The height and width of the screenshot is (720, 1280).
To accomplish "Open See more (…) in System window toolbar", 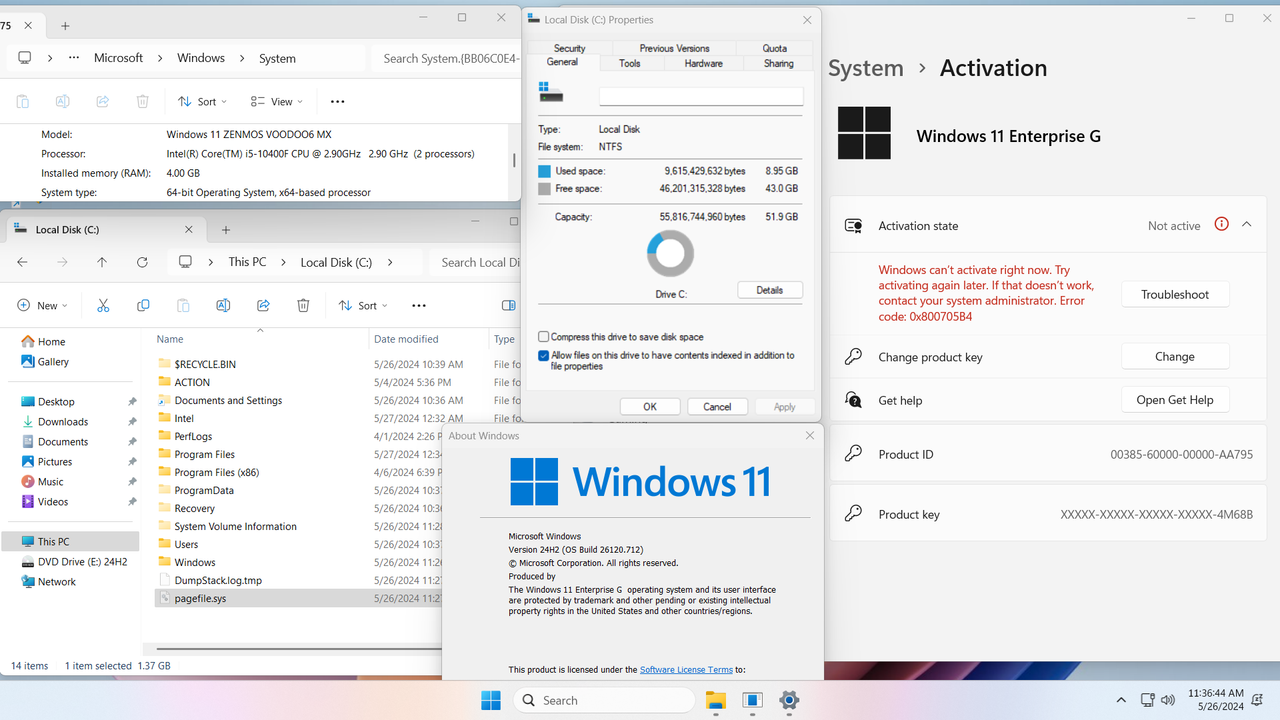I will tap(337, 101).
